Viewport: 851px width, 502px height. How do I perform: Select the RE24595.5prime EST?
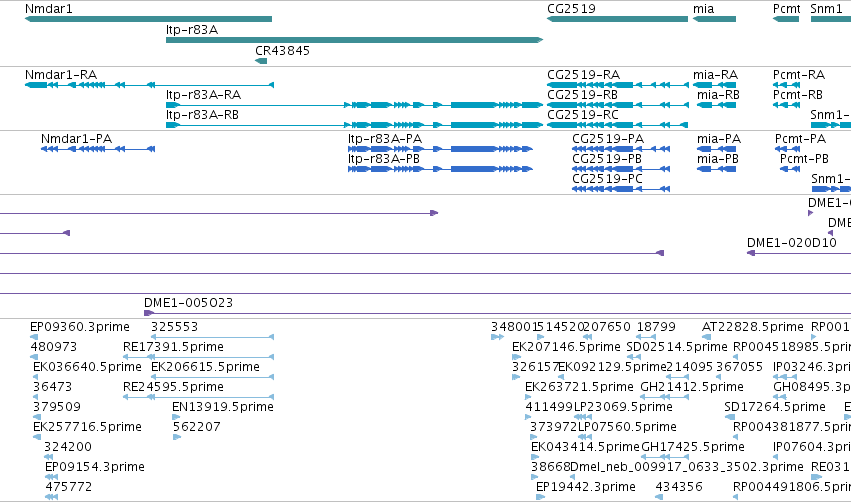(199, 397)
